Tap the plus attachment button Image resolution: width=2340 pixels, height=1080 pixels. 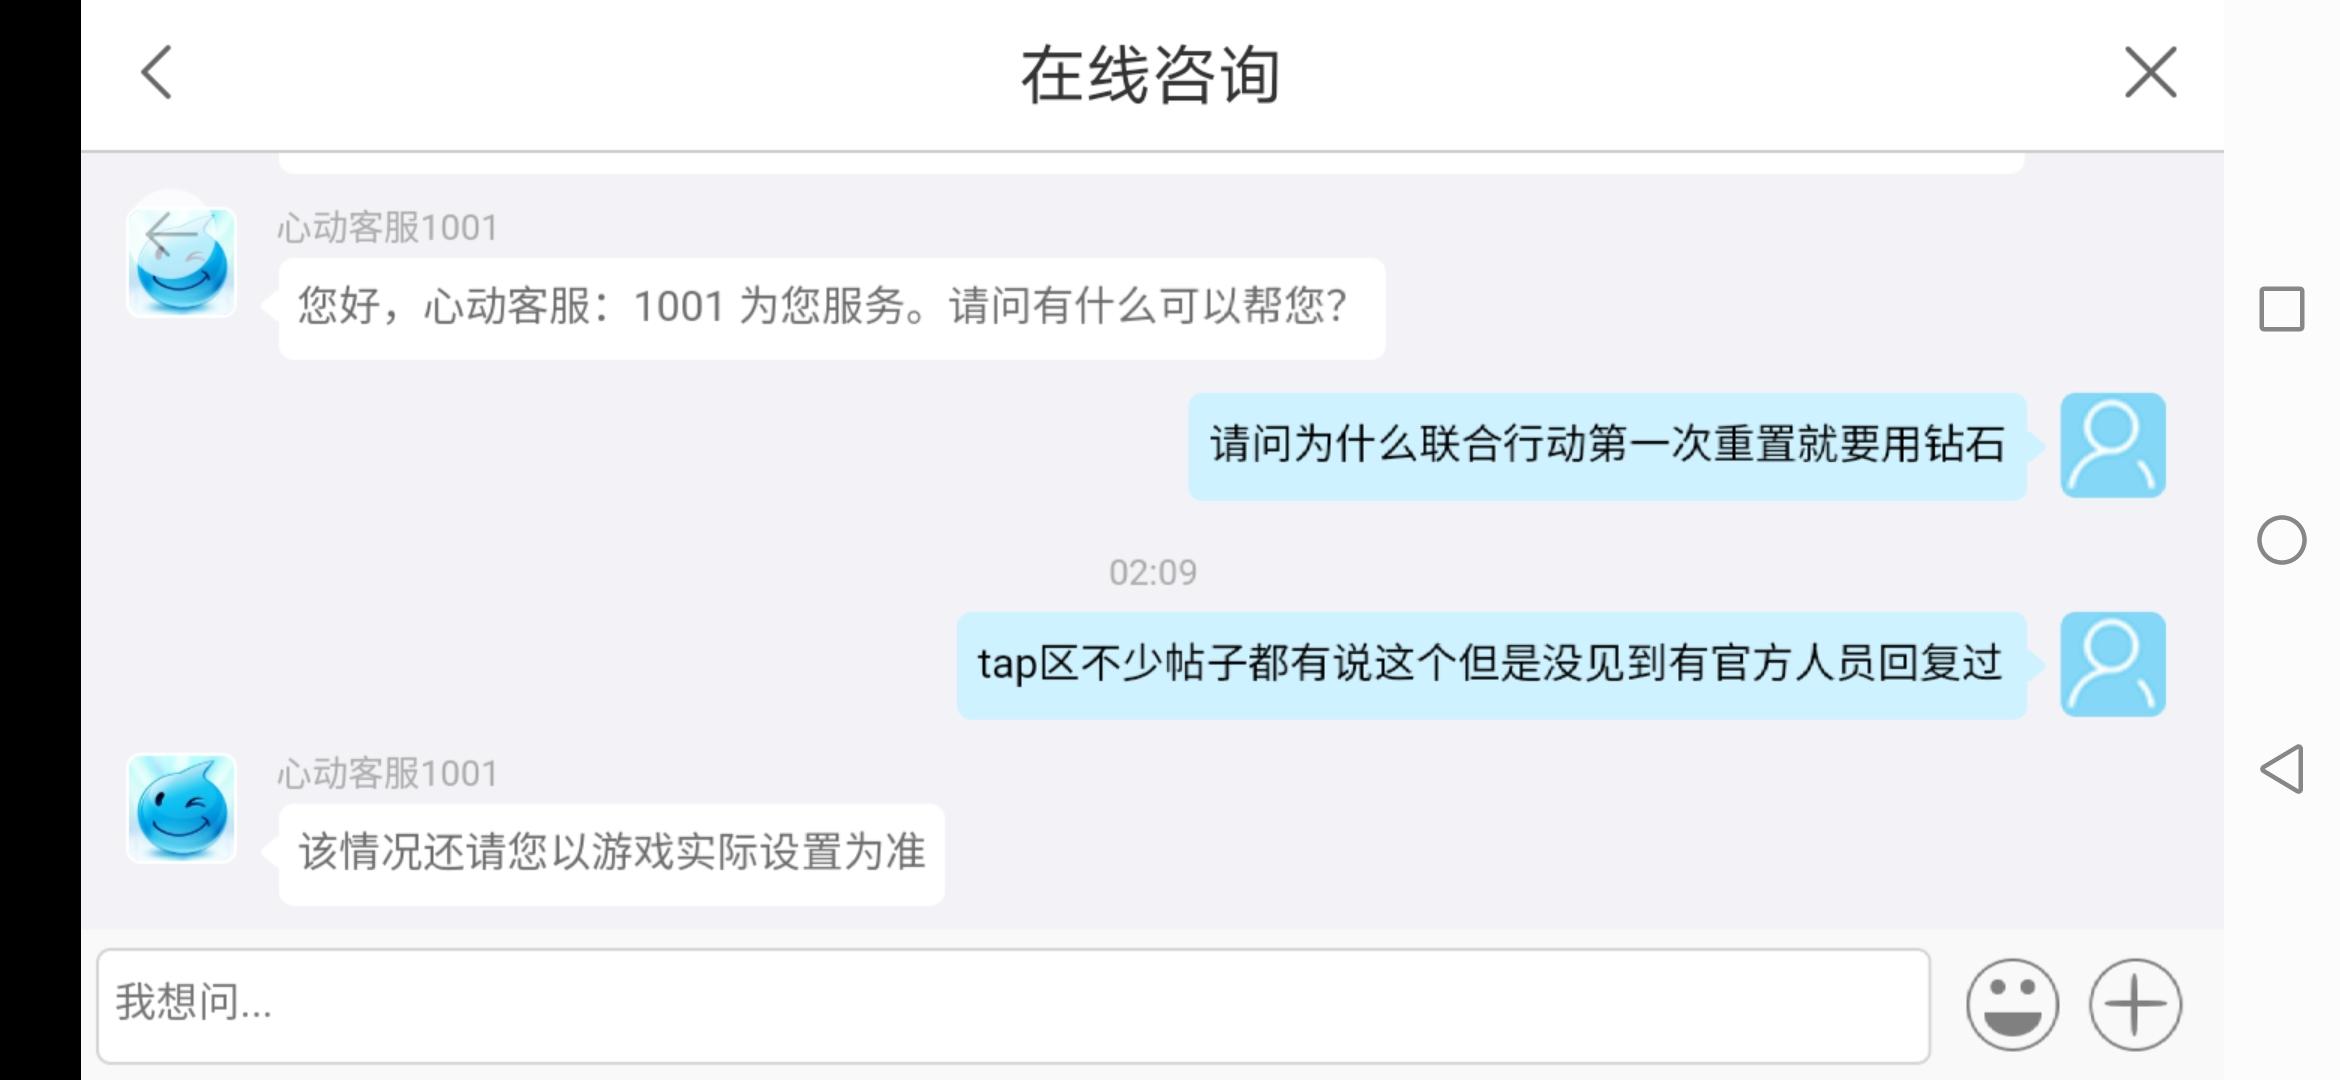(x=2135, y=1005)
